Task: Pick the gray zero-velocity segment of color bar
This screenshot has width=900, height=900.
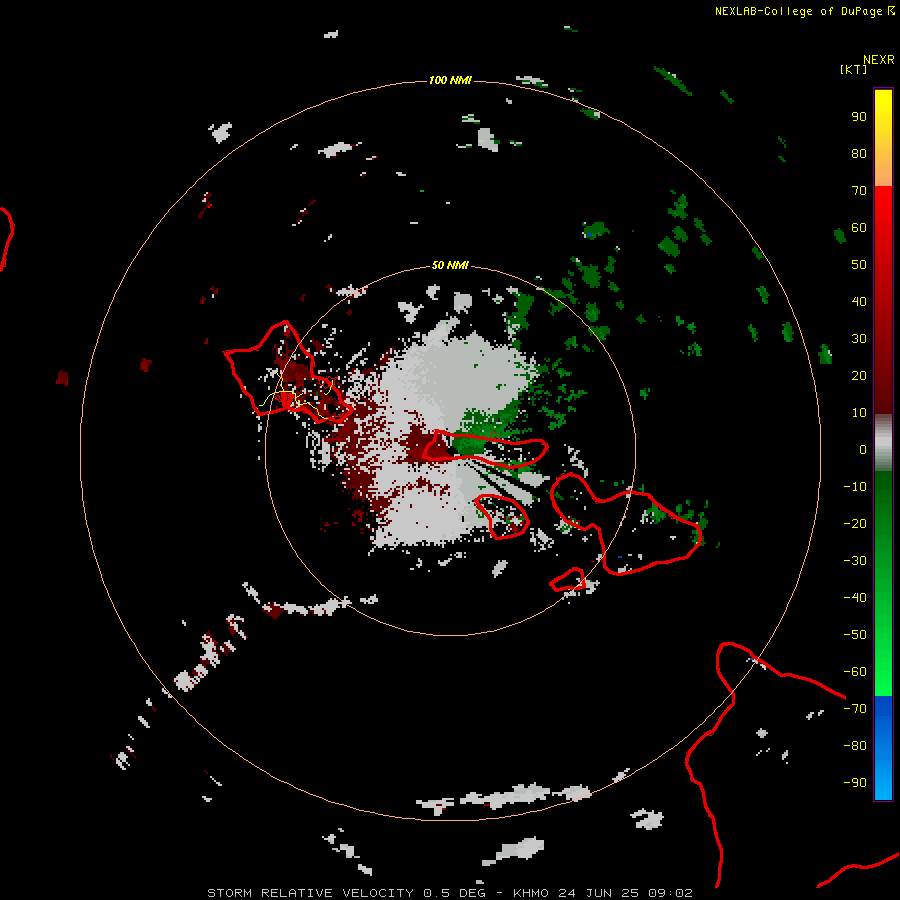Action: pyautogui.click(x=883, y=443)
